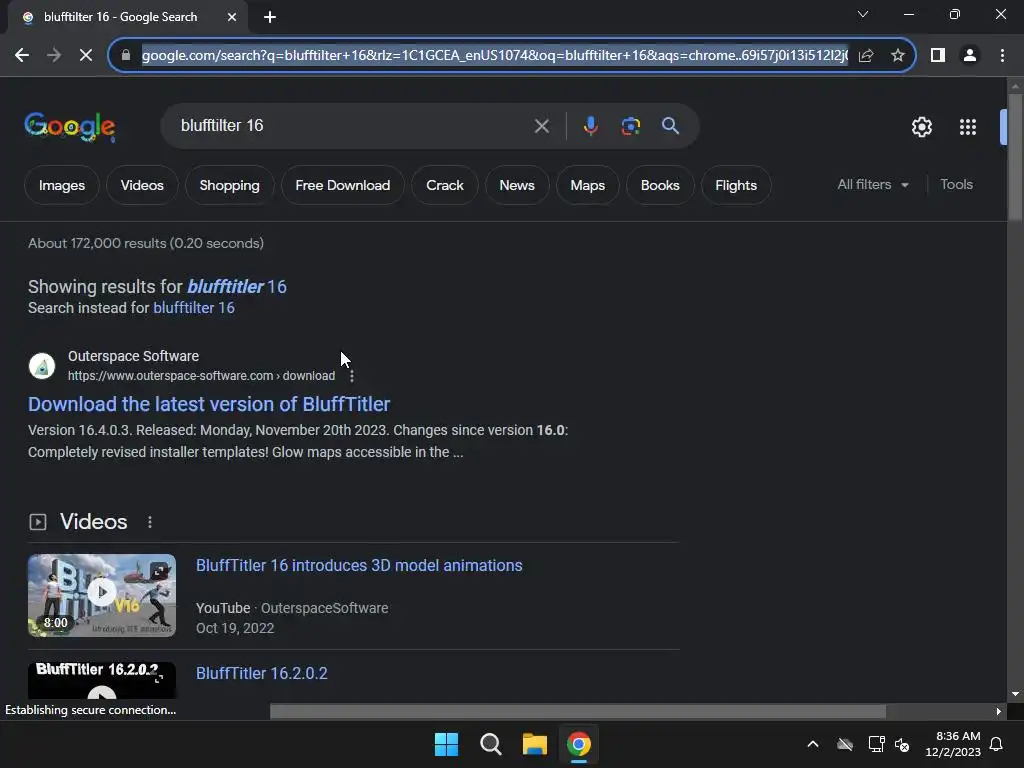Open clock and date 8:36 AM
The height and width of the screenshot is (768, 1024).
tap(953, 744)
